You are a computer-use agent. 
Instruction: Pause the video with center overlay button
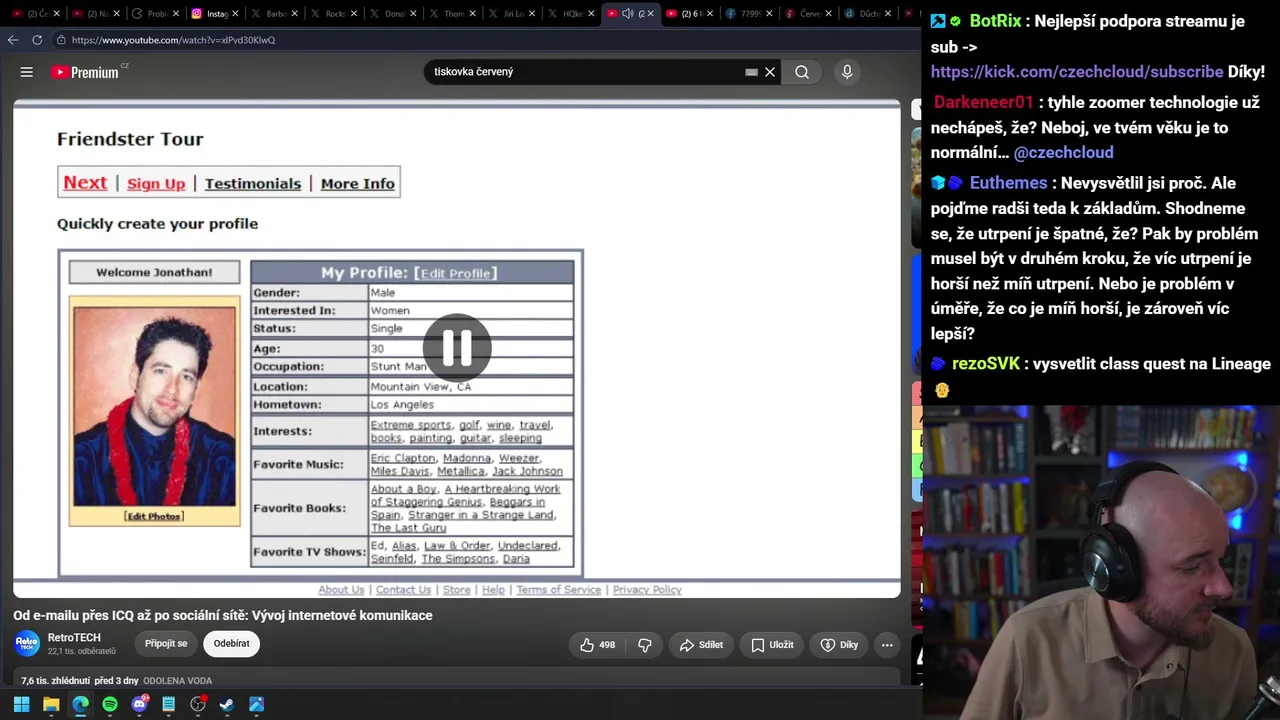[x=457, y=347]
